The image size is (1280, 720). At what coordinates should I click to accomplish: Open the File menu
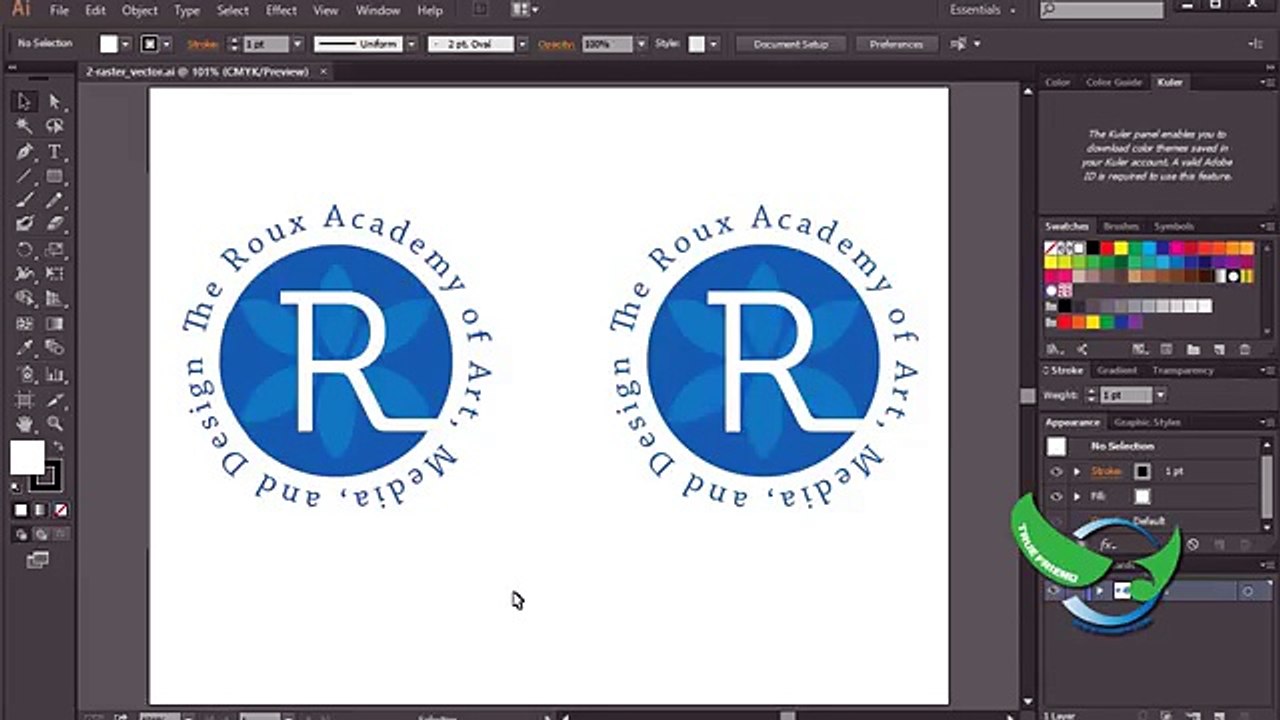pyautogui.click(x=59, y=10)
